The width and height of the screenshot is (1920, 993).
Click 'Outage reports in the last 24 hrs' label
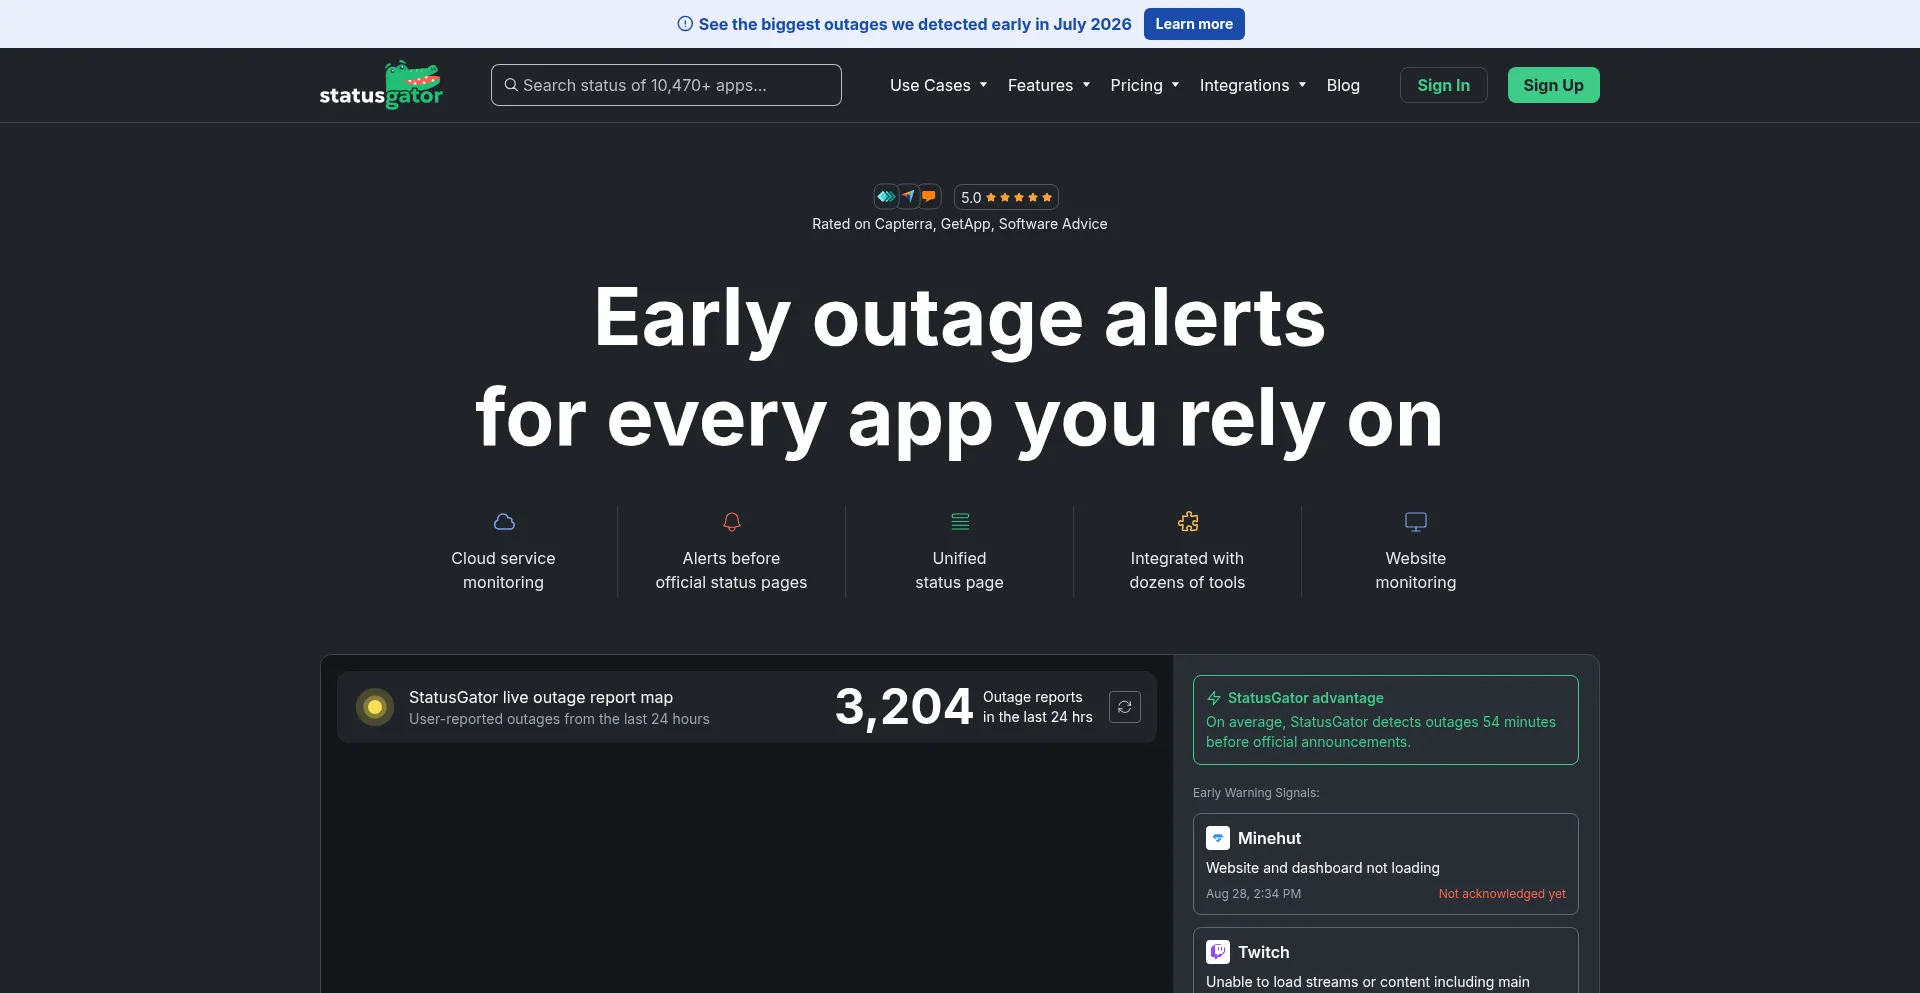[1038, 707]
